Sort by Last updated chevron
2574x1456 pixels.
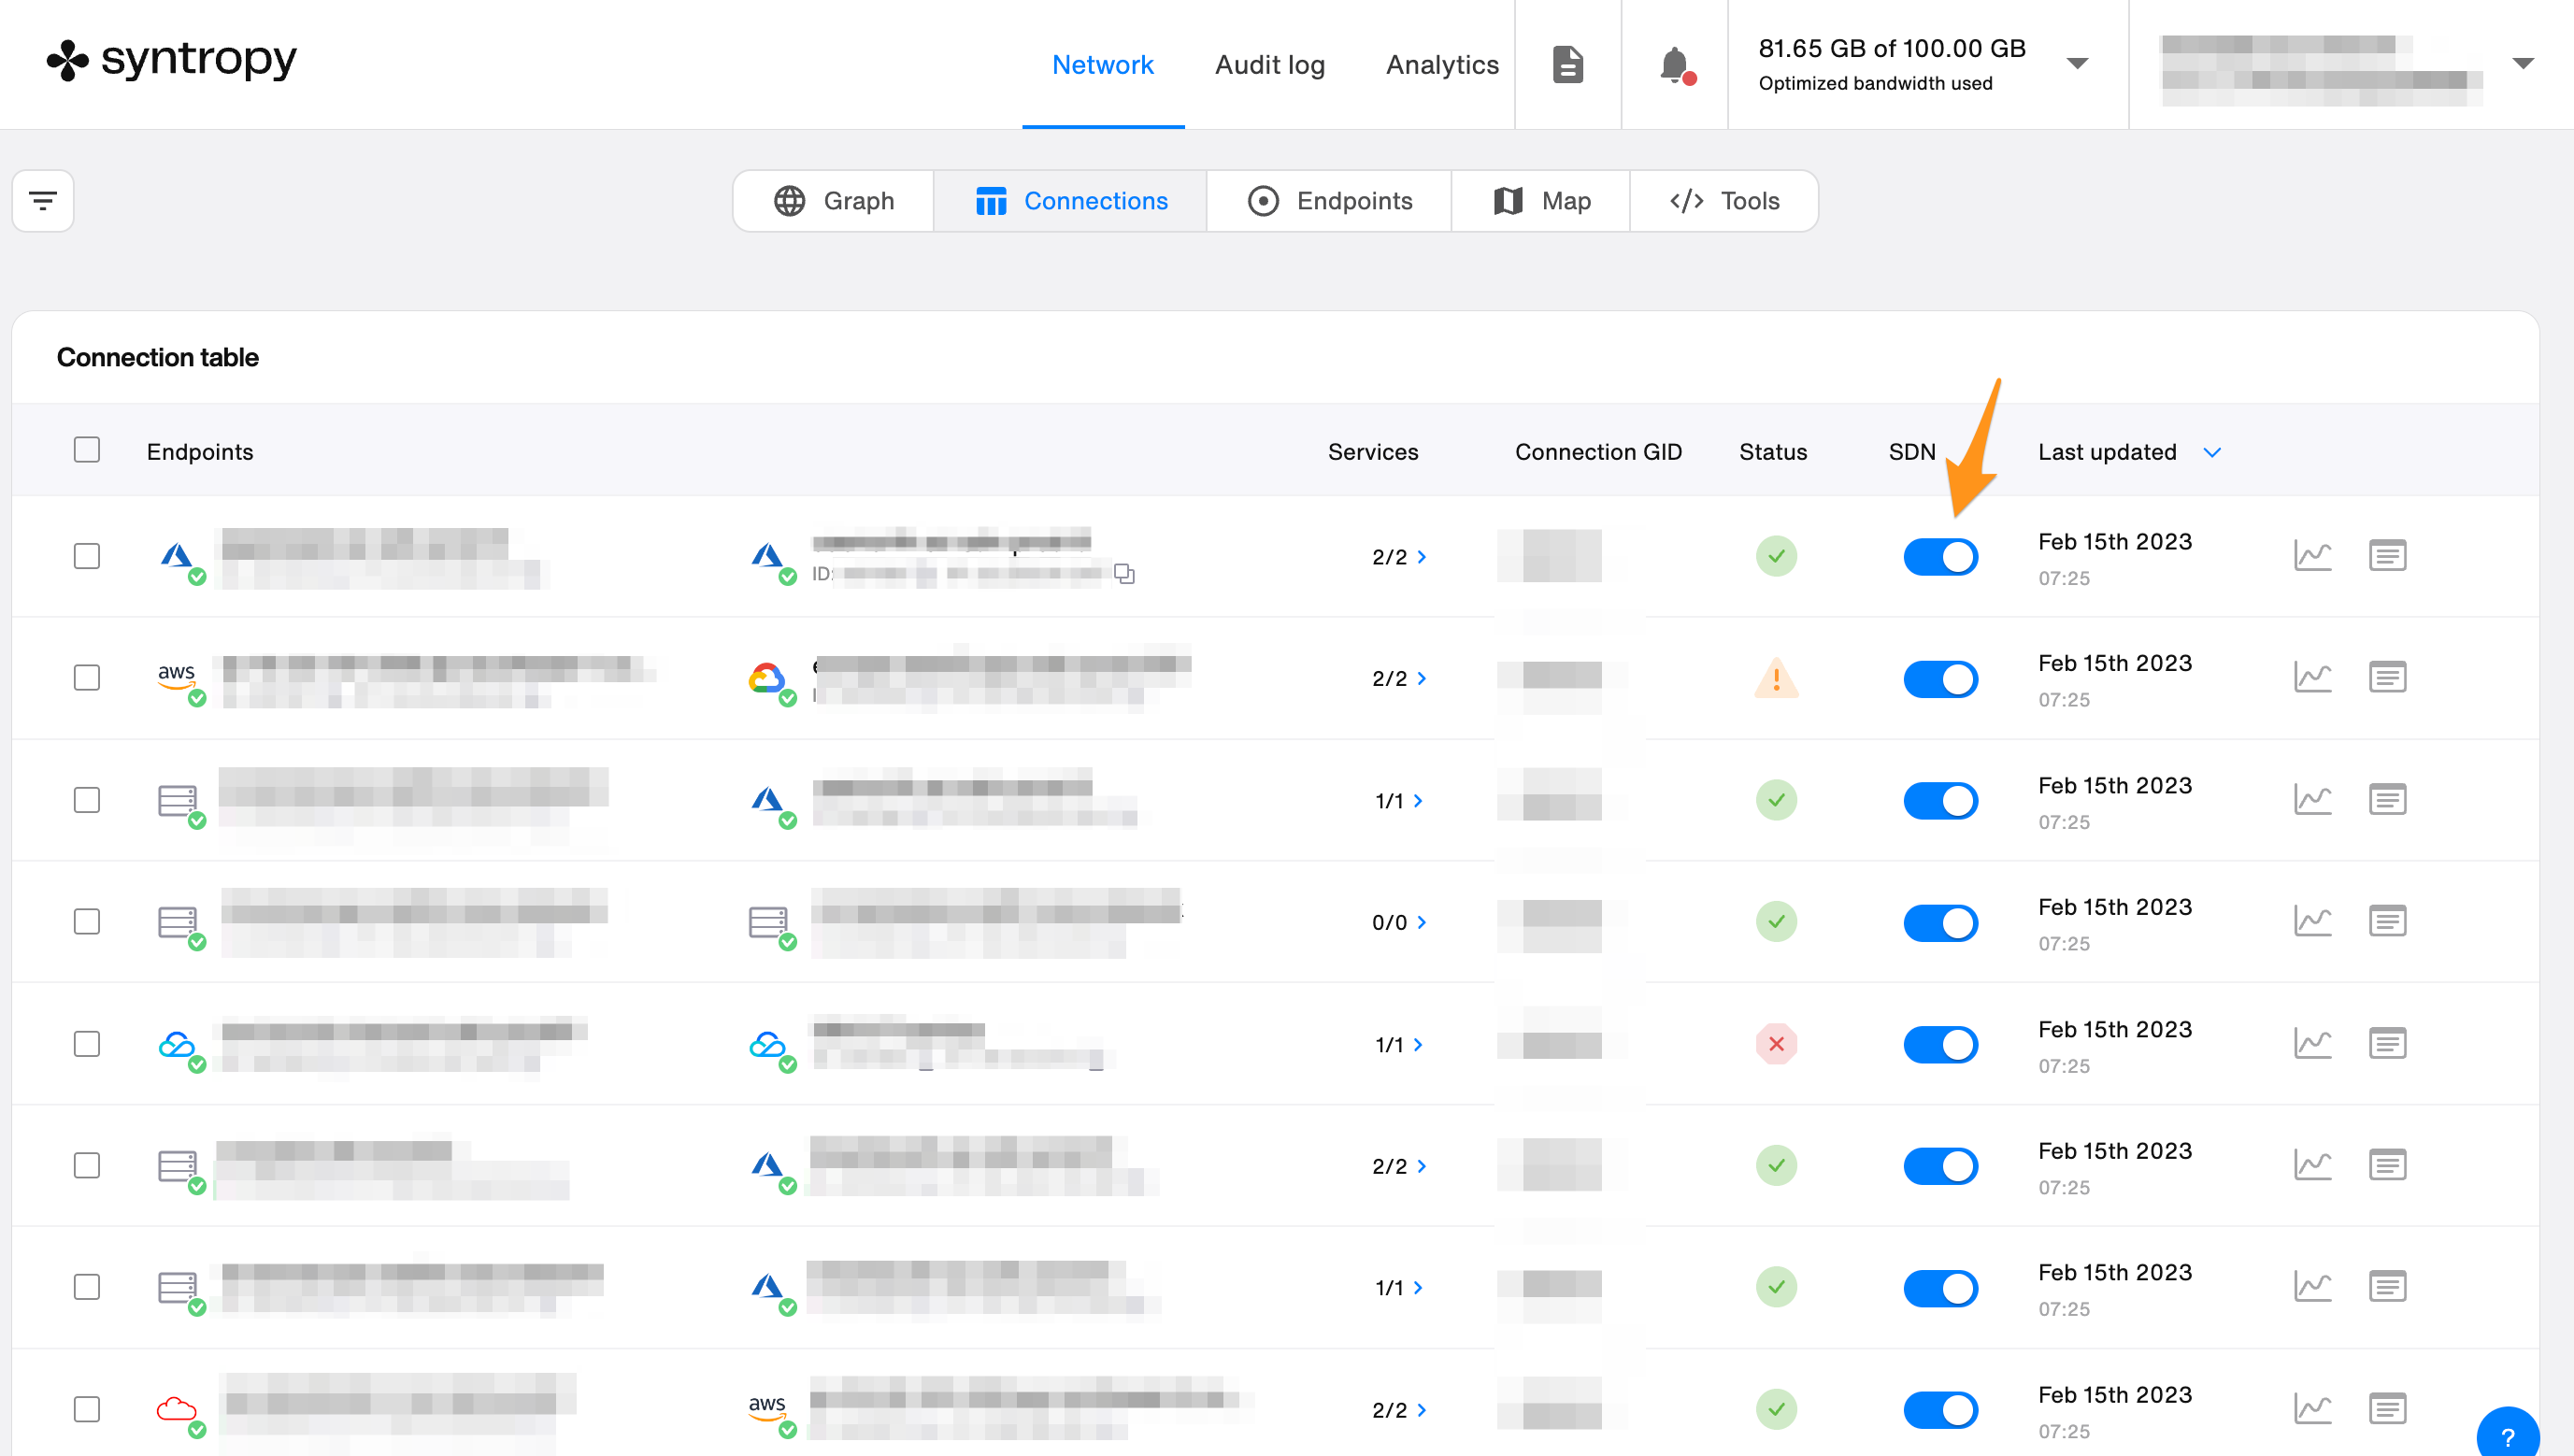coord(2212,453)
